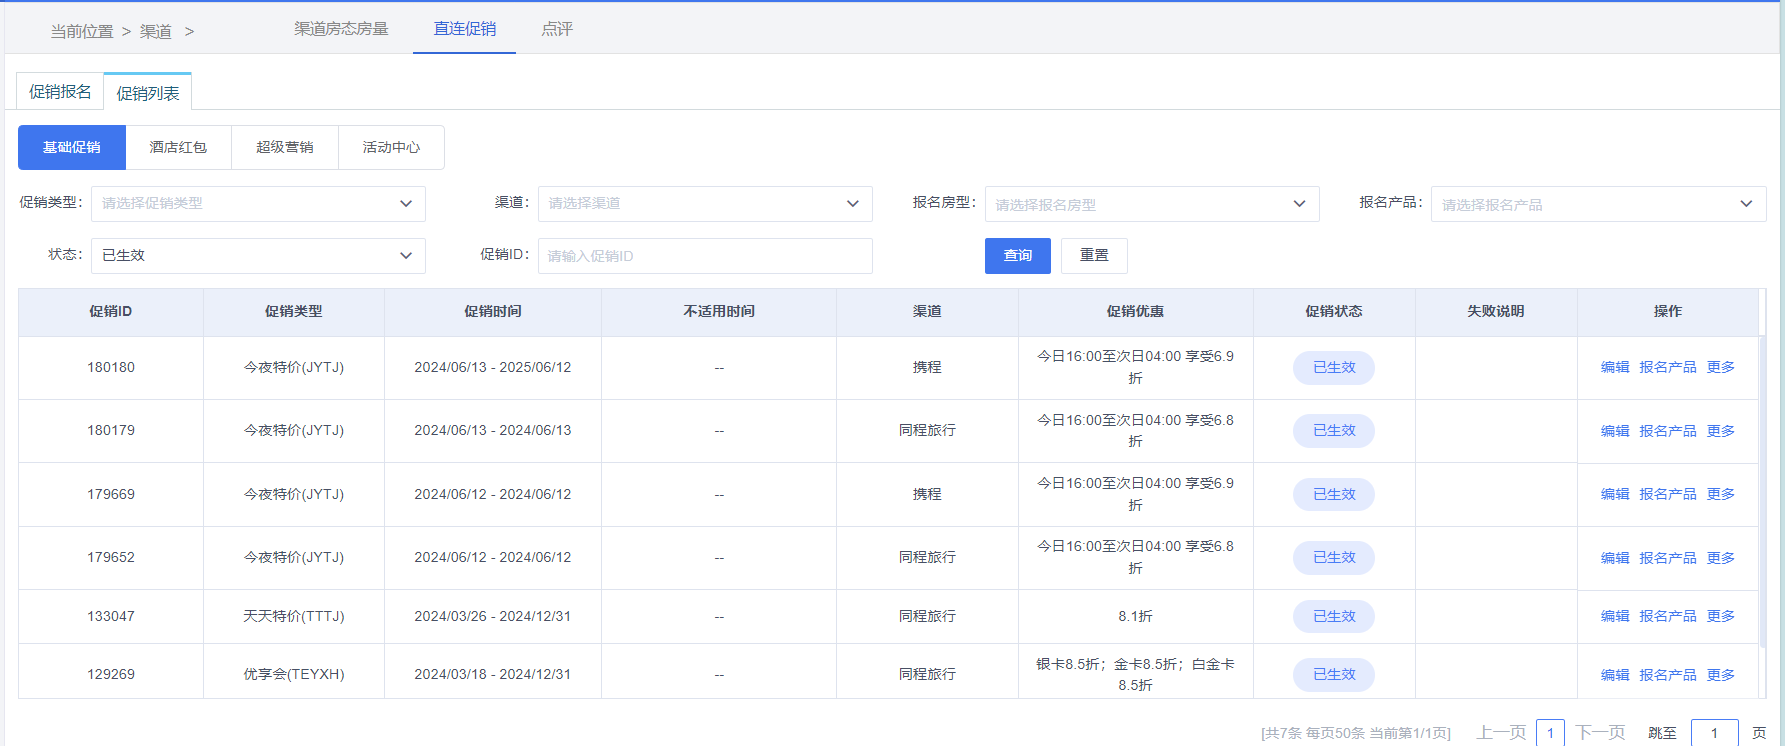Open the 促销类型 dropdown
1785x746 pixels.
point(258,203)
